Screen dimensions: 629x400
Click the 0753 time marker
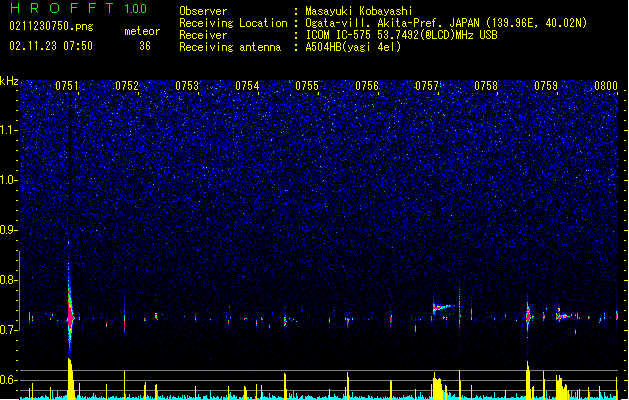coord(187,86)
